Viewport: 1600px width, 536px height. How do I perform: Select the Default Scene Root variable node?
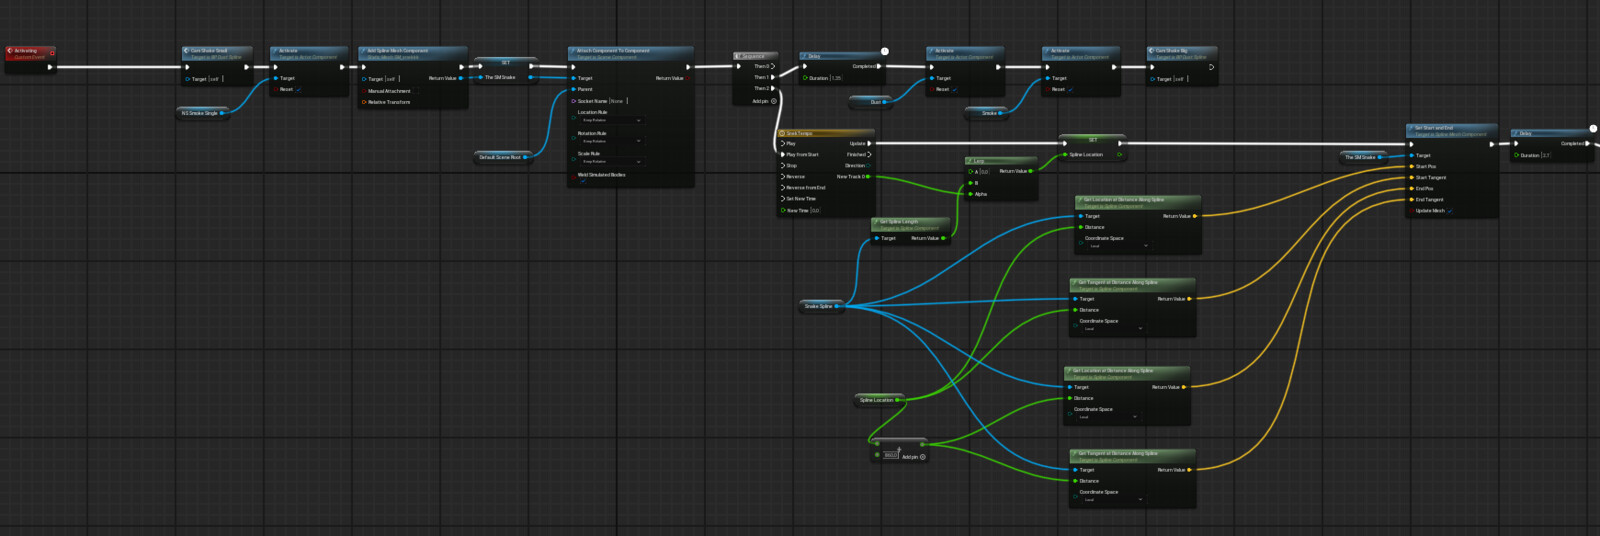click(x=503, y=157)
